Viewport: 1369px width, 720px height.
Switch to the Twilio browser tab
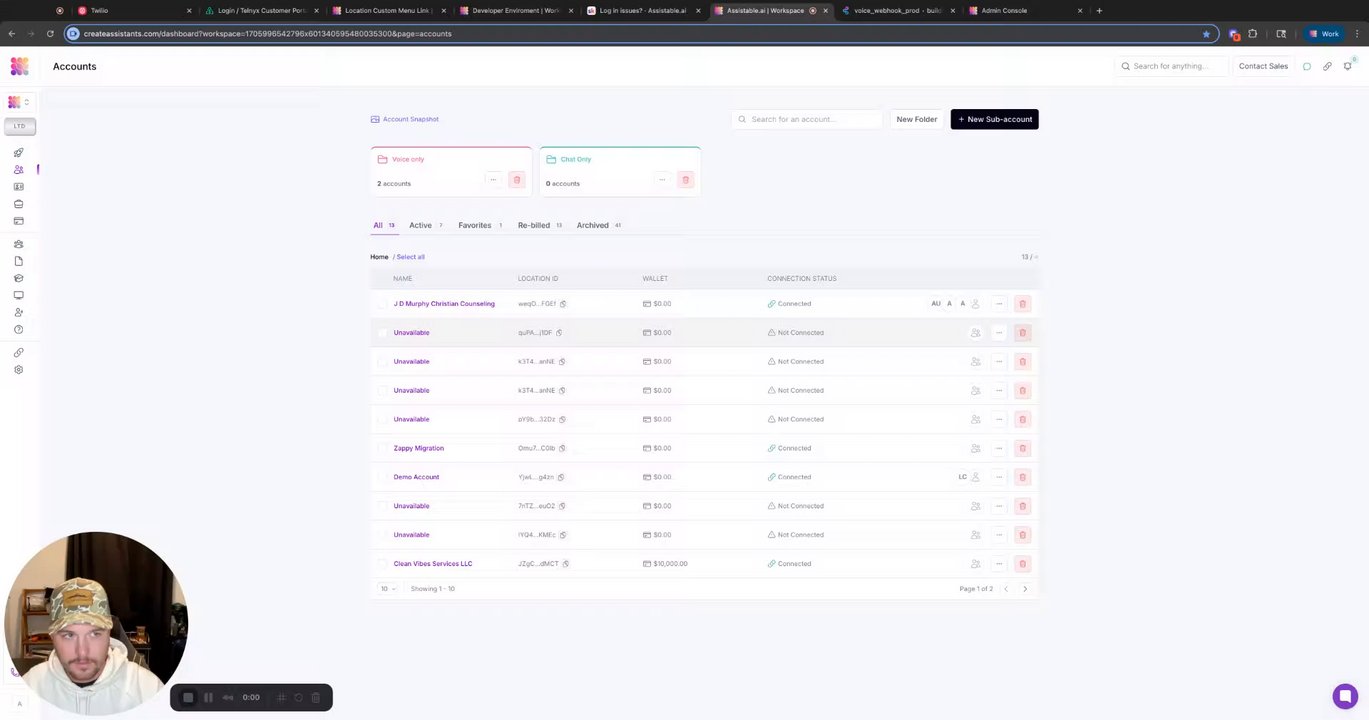pyautogui.click(x=132, y=10)
